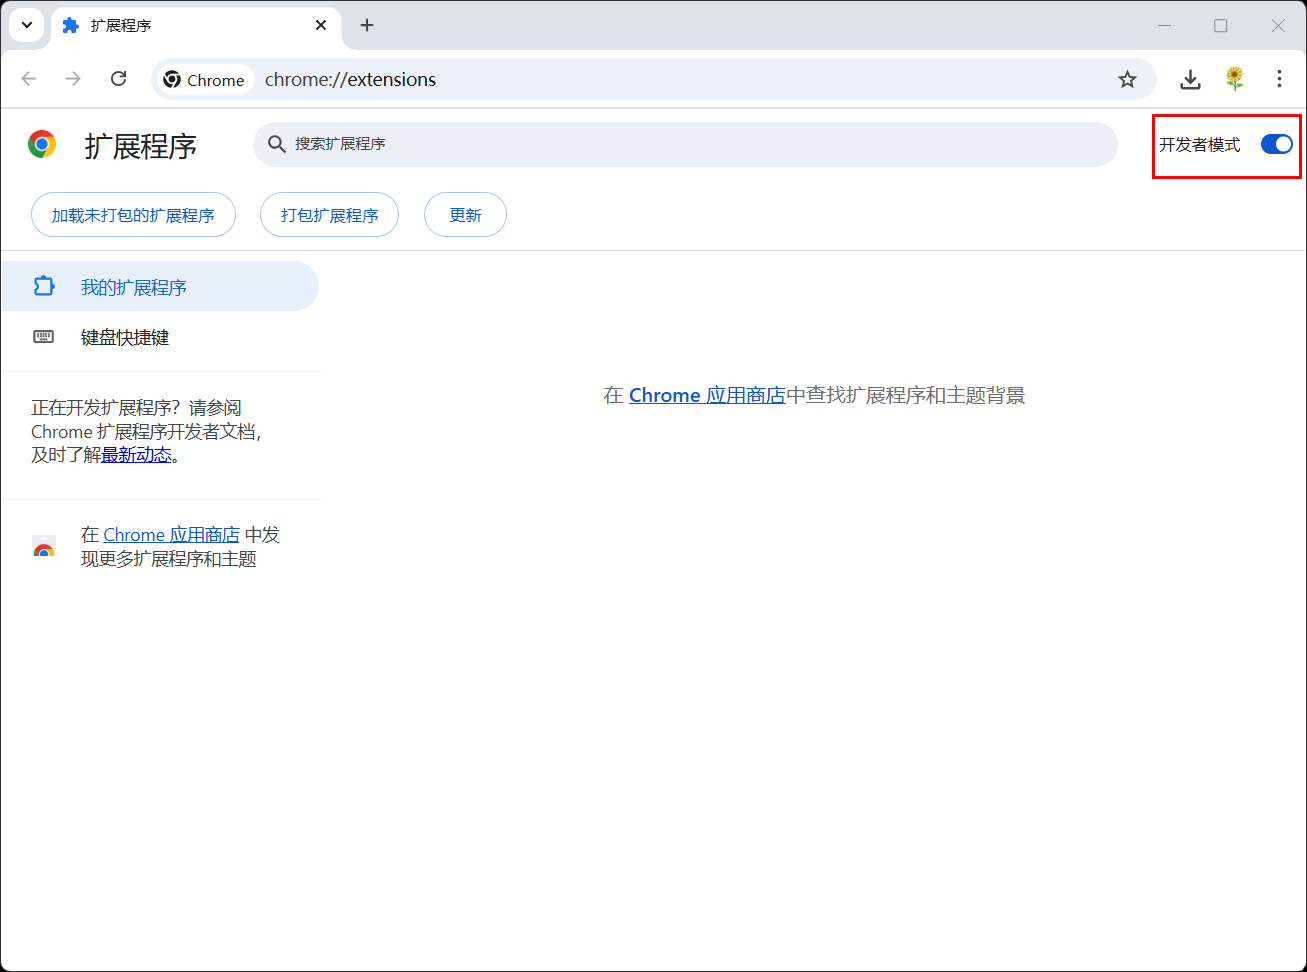Click the forward navigation arrow icon

(73, 79)
